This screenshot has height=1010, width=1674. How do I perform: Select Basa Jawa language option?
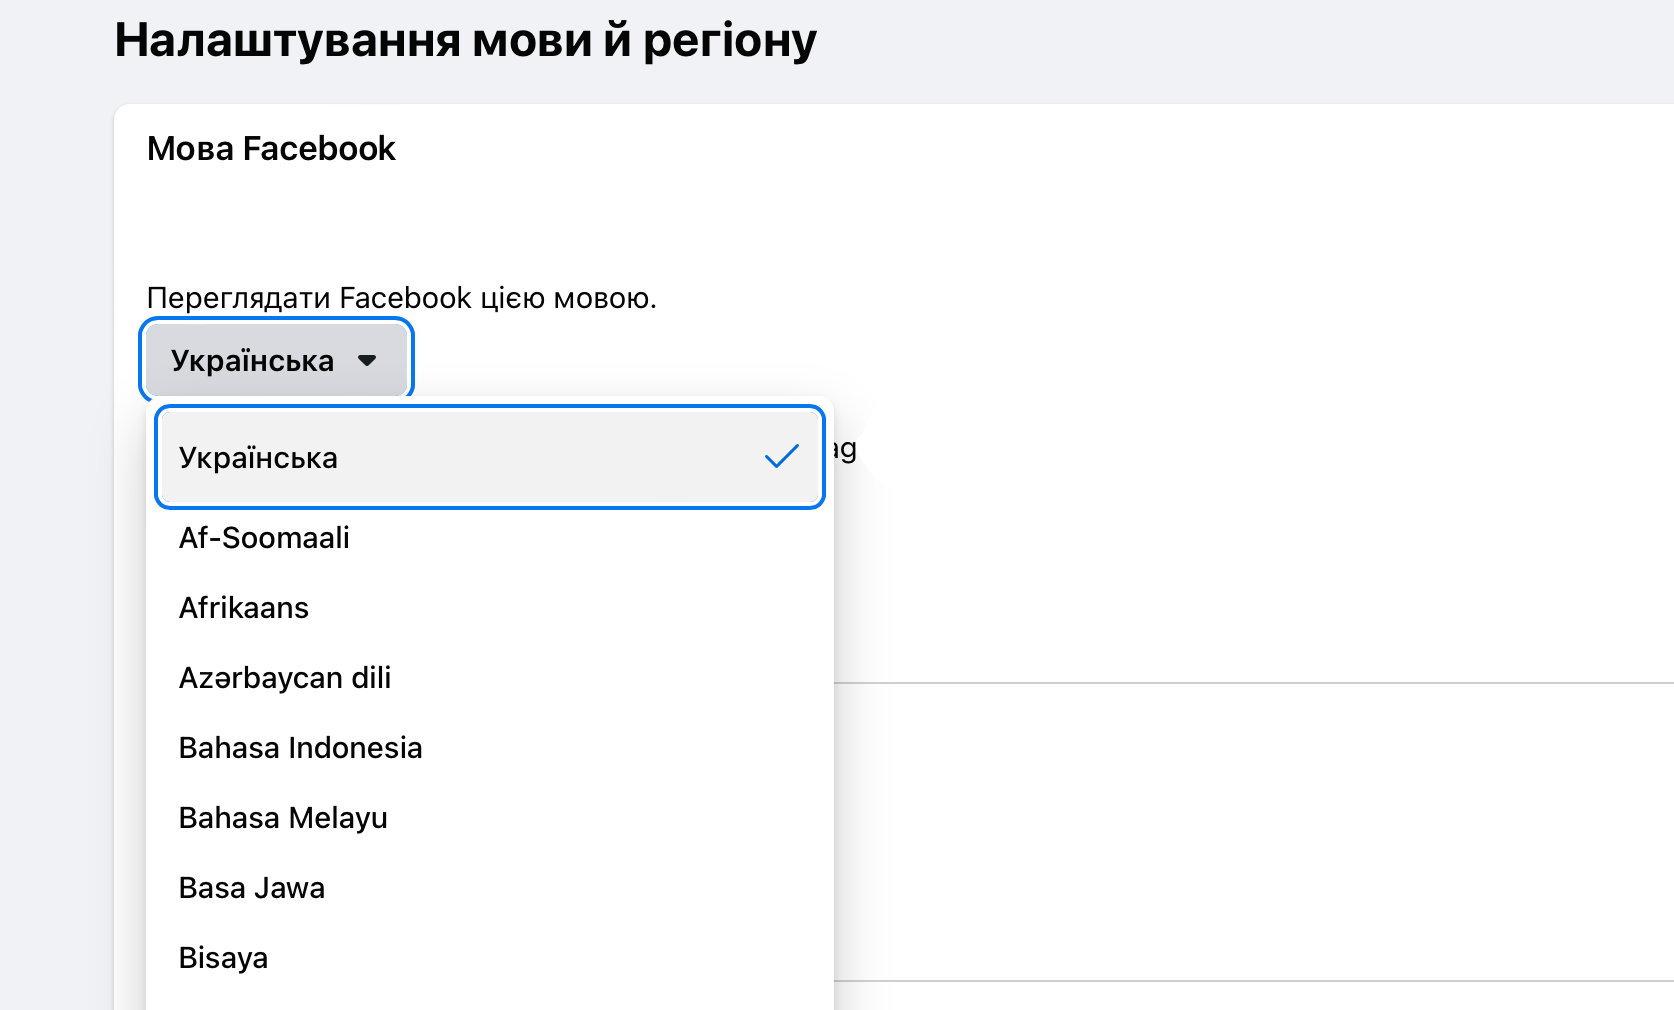[x=252, y=888]
